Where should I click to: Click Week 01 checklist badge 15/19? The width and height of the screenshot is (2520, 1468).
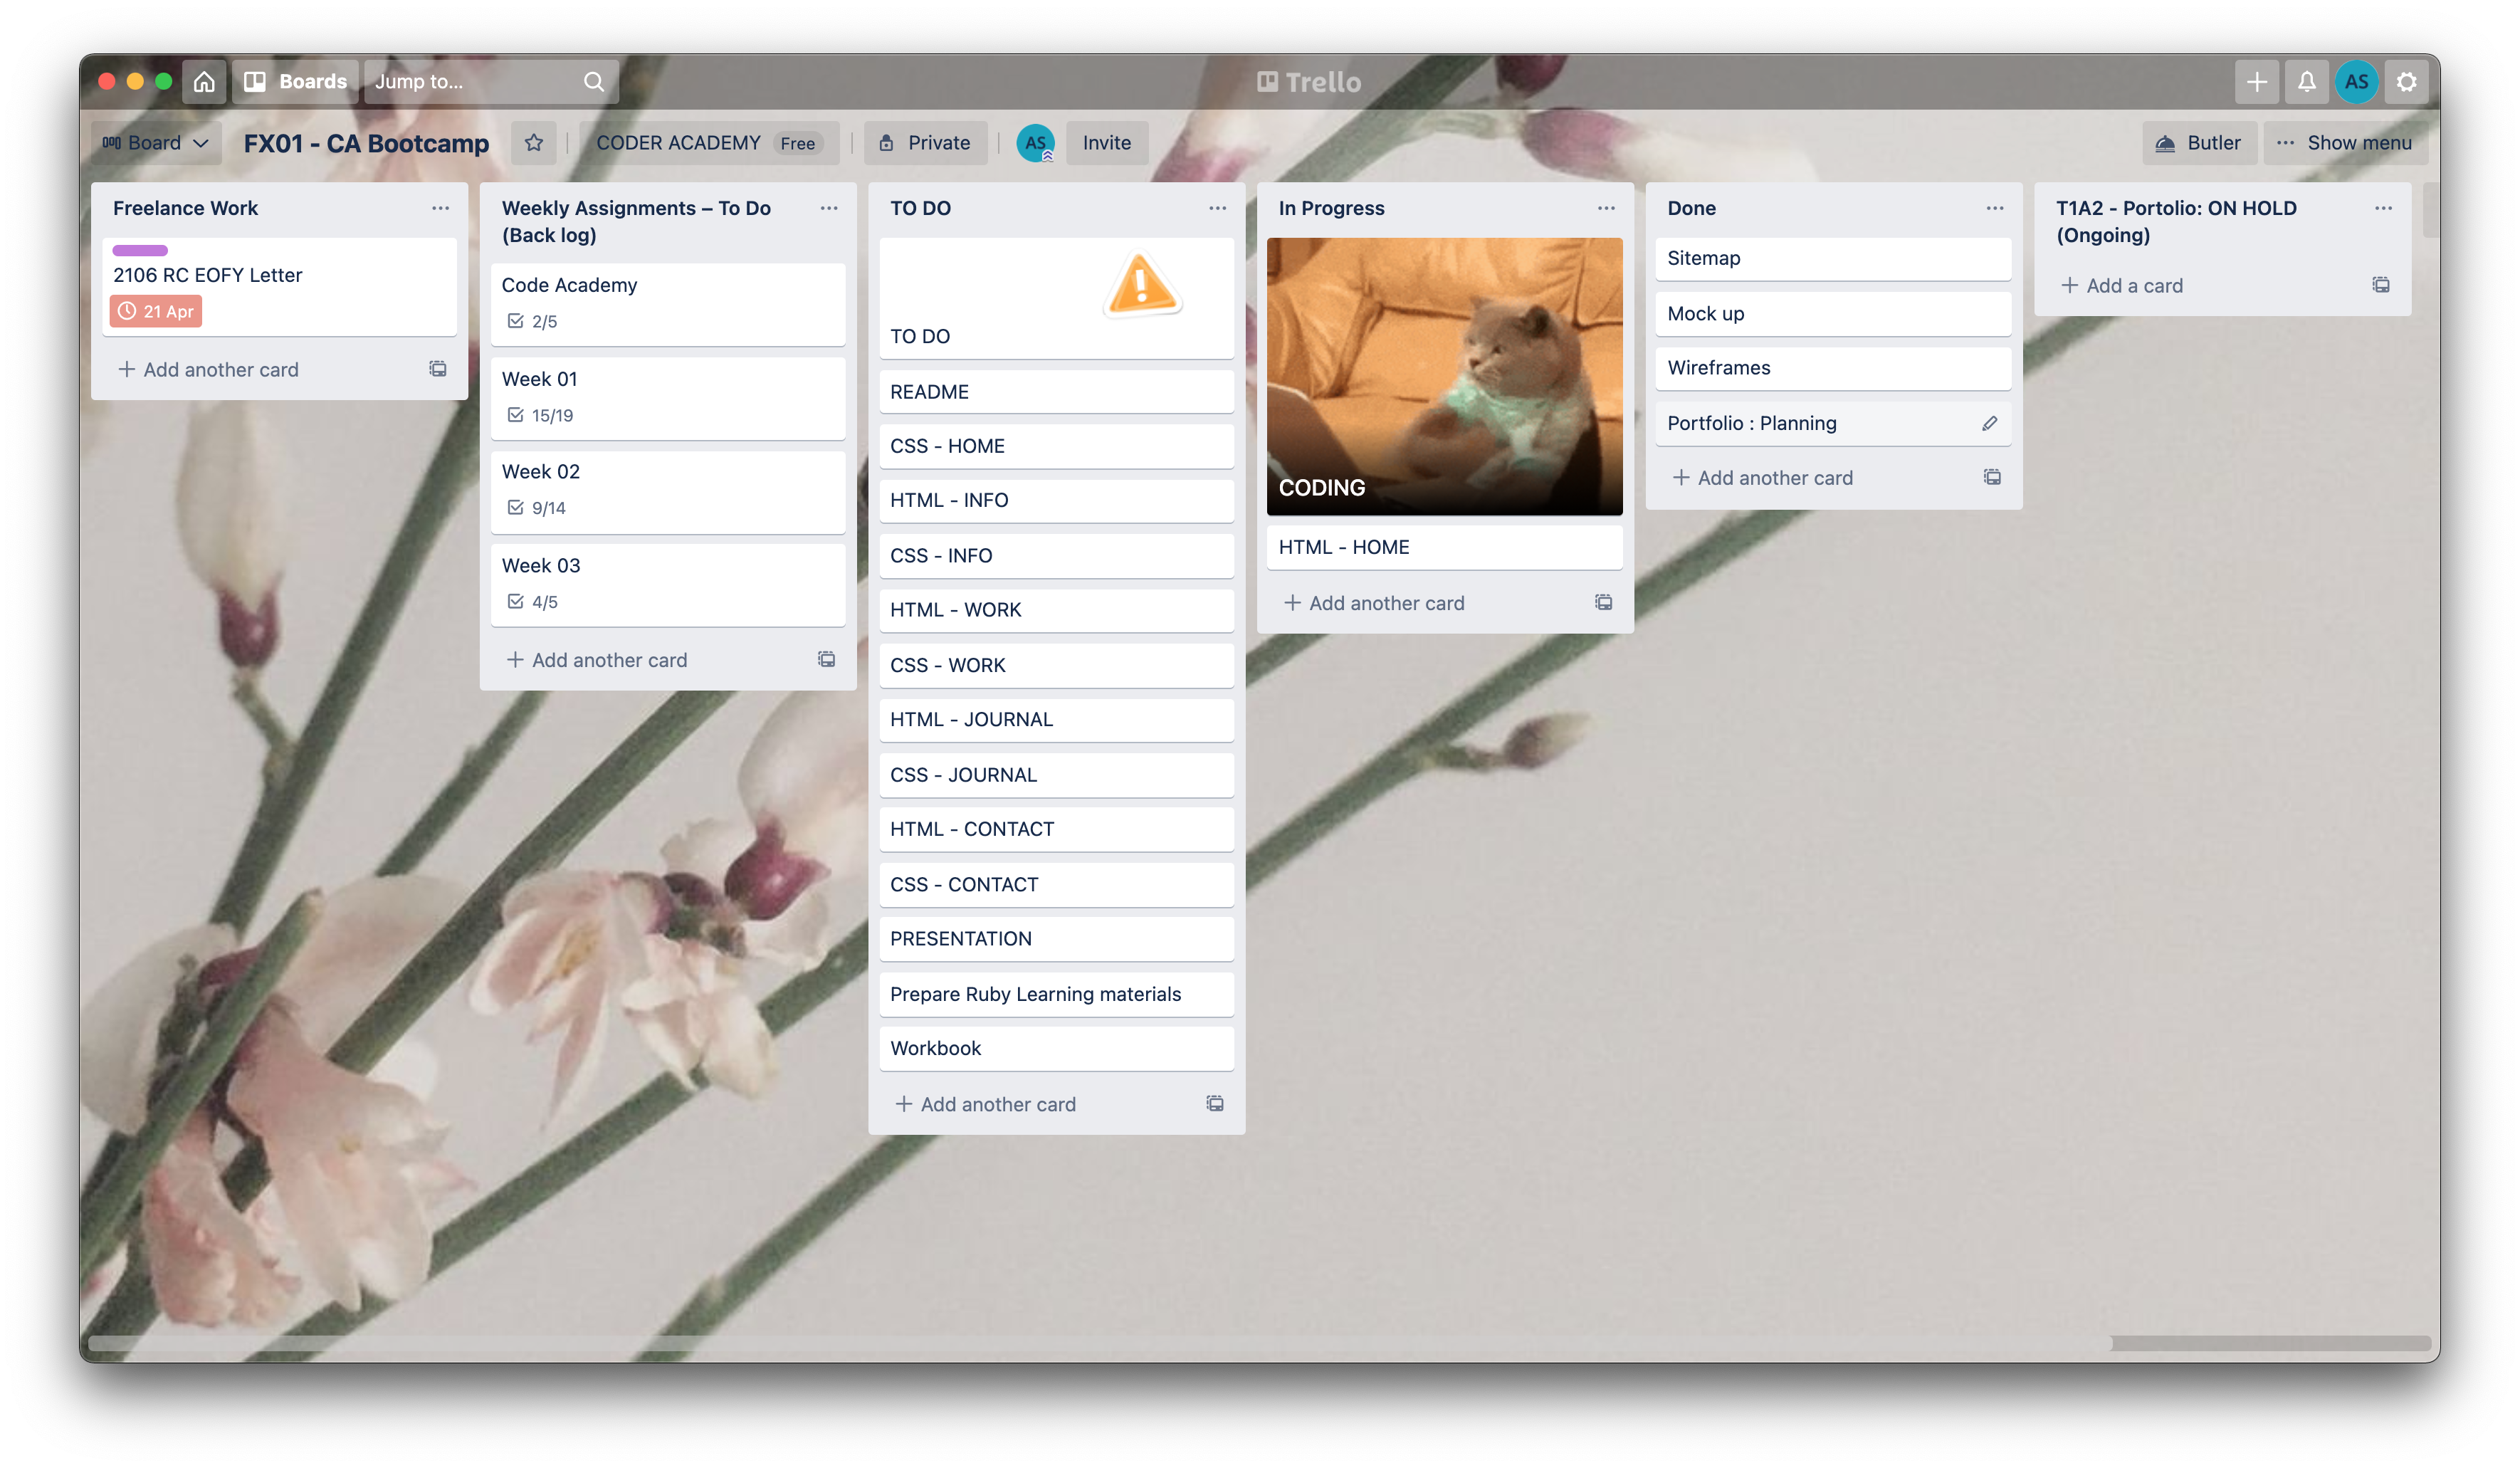click(540, 415)
